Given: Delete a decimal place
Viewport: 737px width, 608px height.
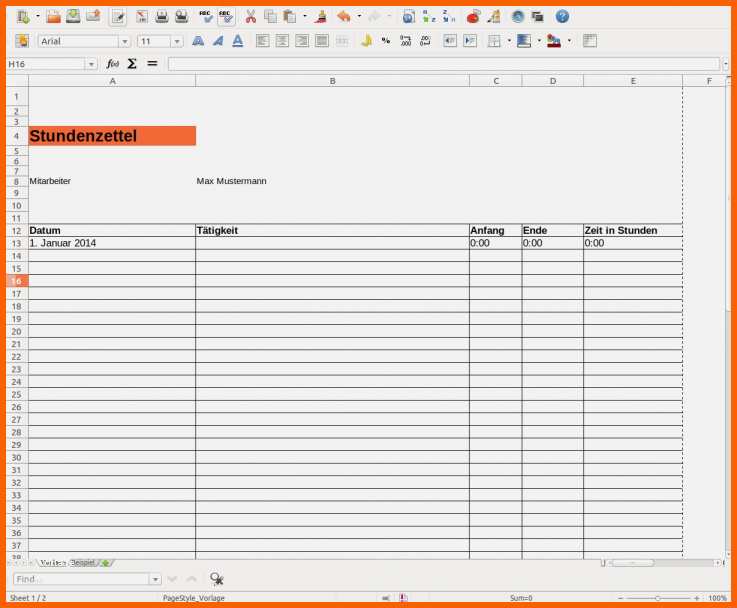Looking at the screenshot, I should coord(425,41).
